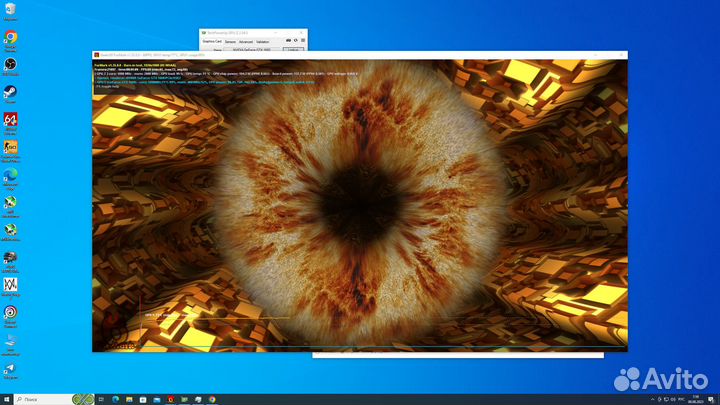720x405 pixels.
Task: Open the Validation tab in GPU-Z
Action: (x=263, y=42)
